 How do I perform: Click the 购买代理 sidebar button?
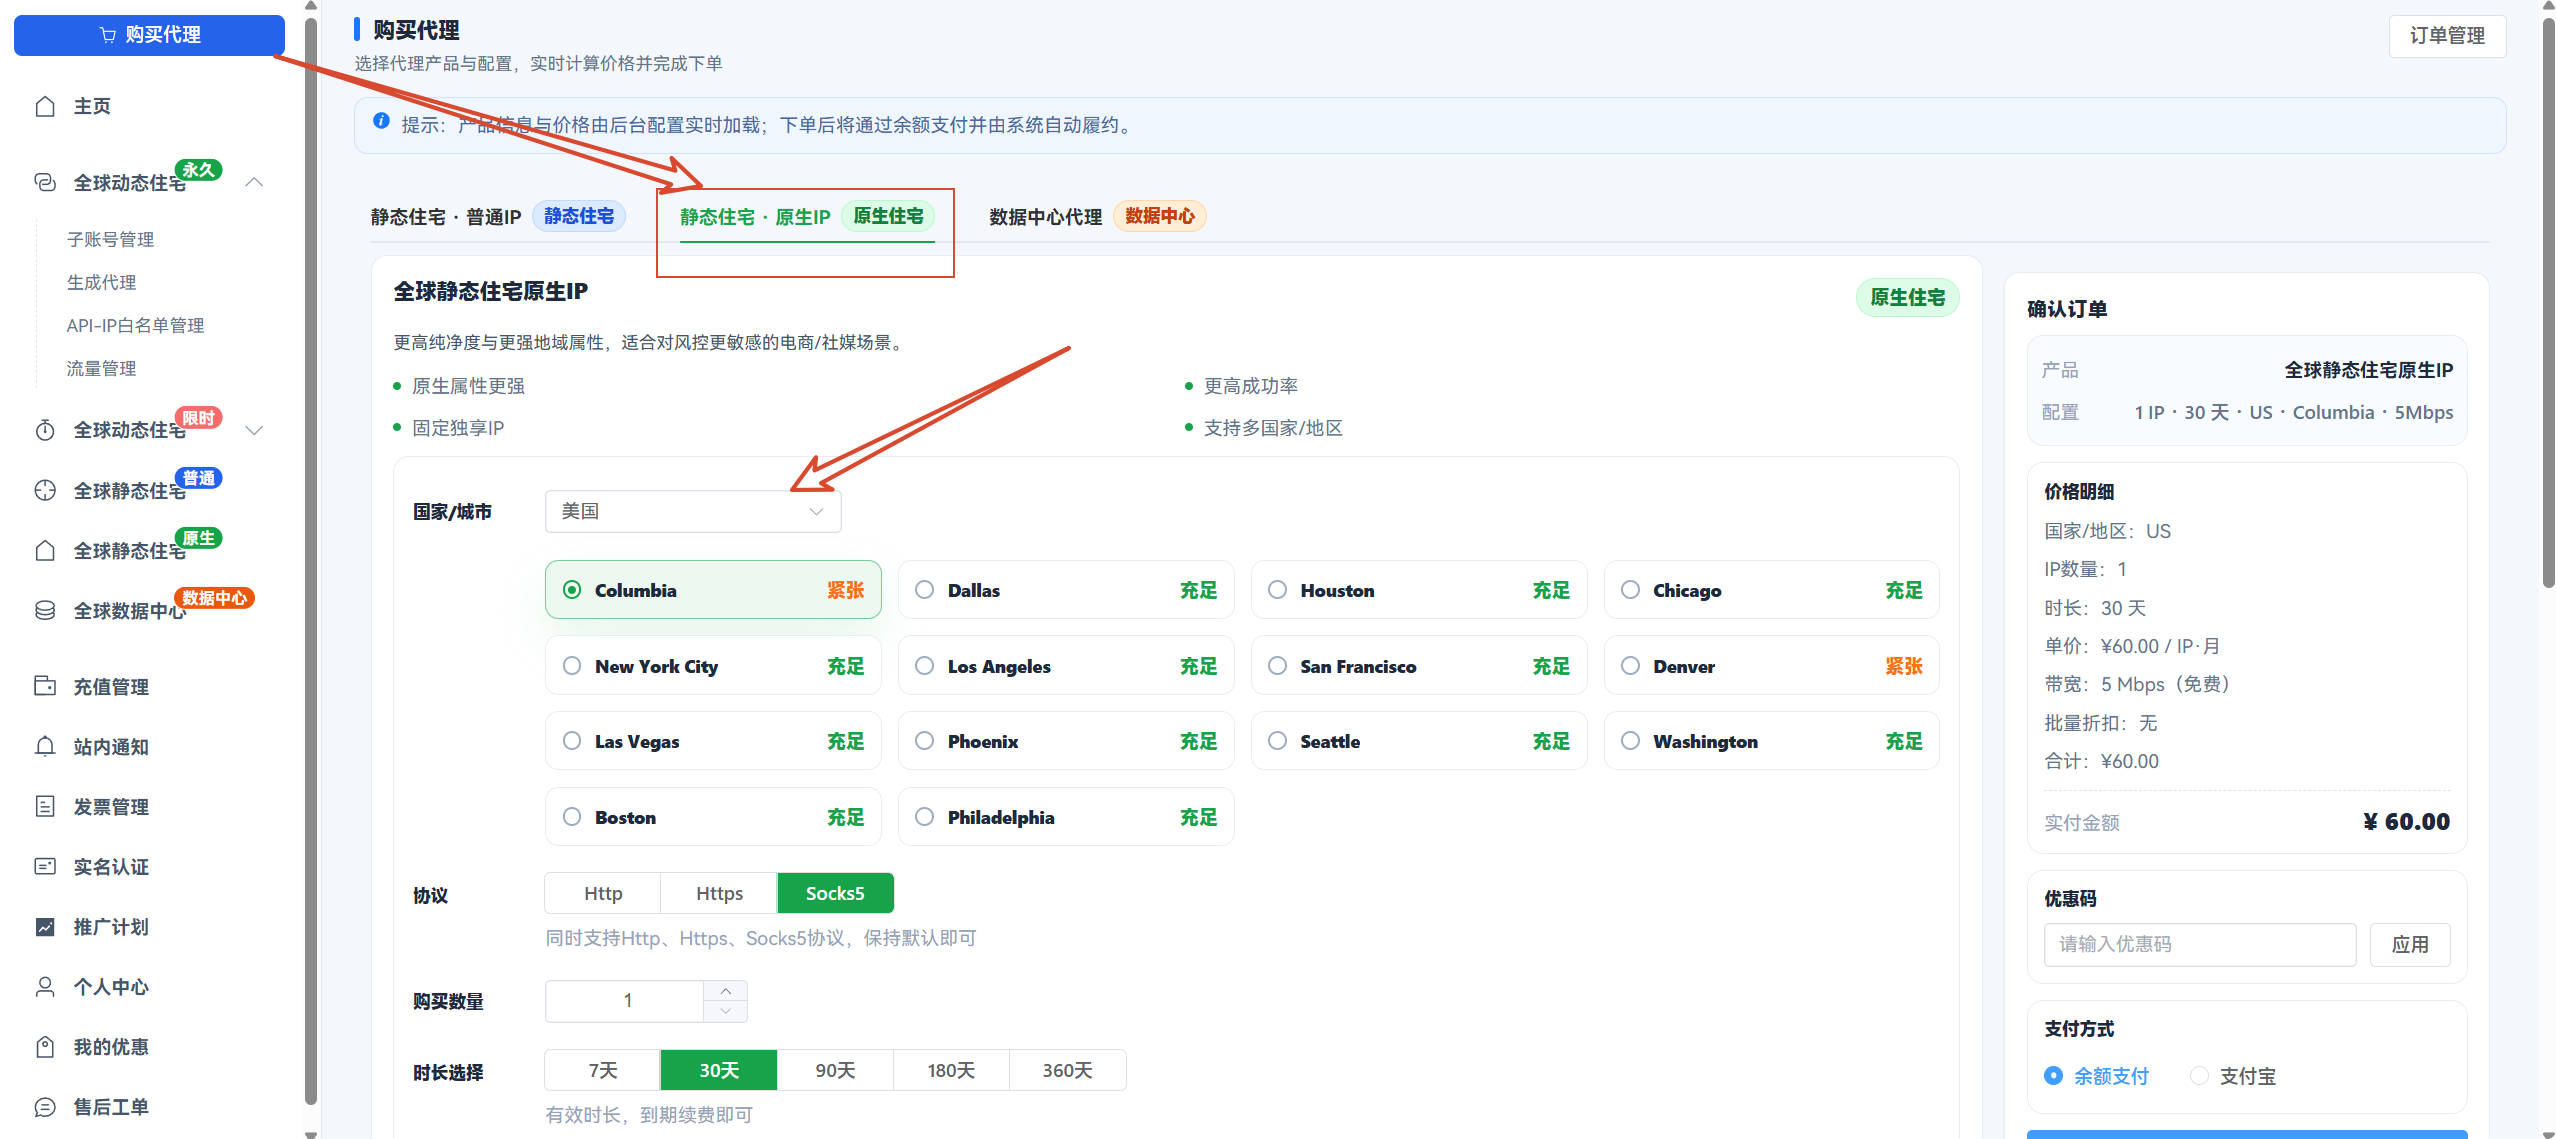pos(149,35)
